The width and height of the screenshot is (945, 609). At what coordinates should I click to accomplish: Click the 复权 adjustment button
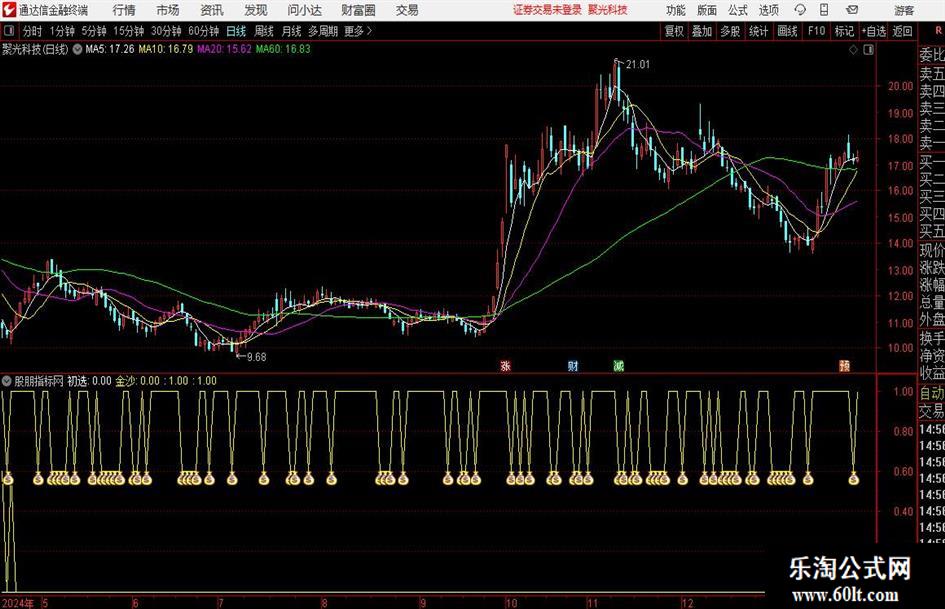(x=674, y=31)
